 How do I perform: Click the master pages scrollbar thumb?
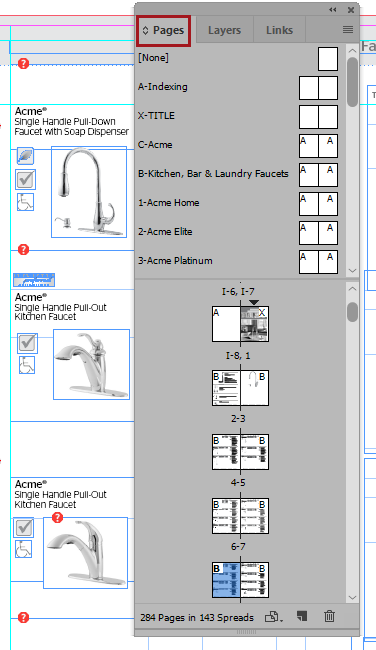tap(352, 82)
